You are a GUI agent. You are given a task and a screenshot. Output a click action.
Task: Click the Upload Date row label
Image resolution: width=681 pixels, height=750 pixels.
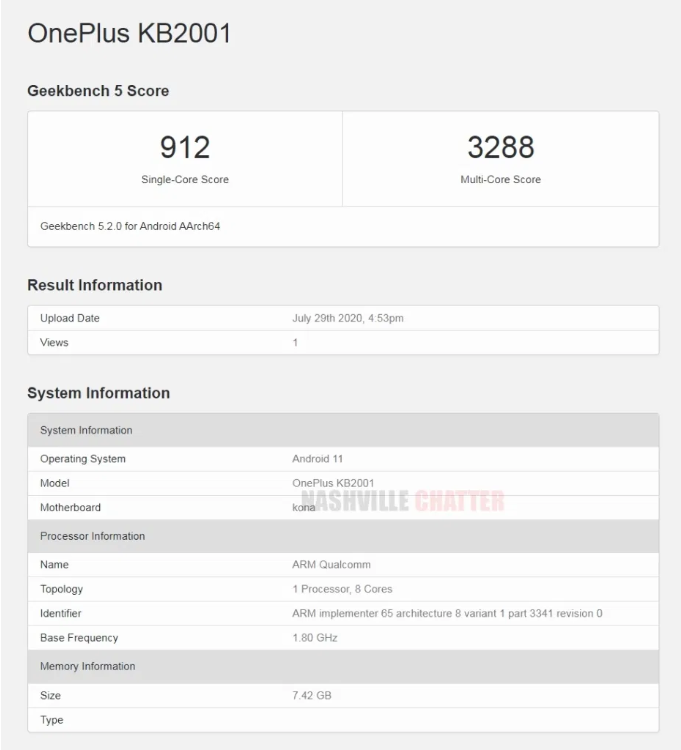click(70, 318)
